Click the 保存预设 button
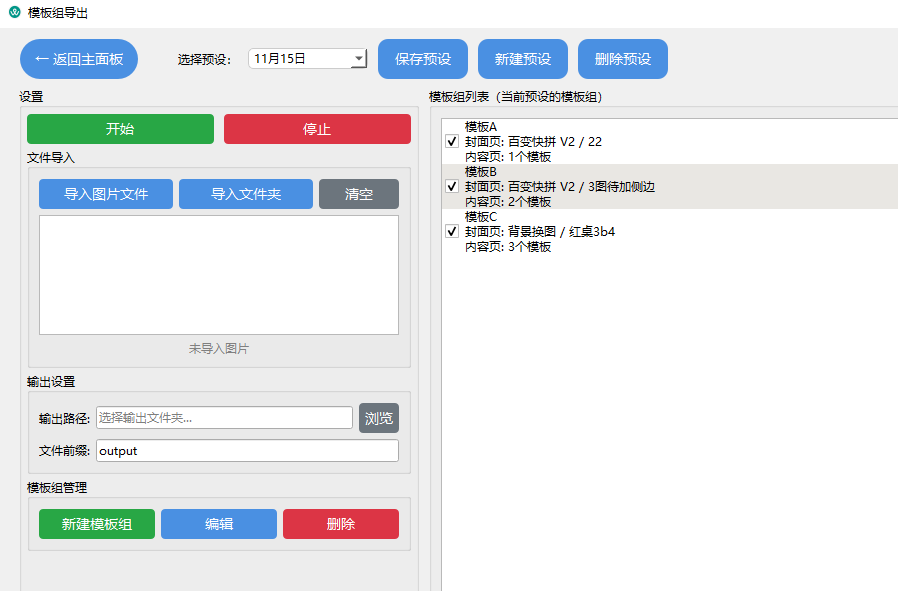This screenshot has height=591, width=898. tap(422, 58)
